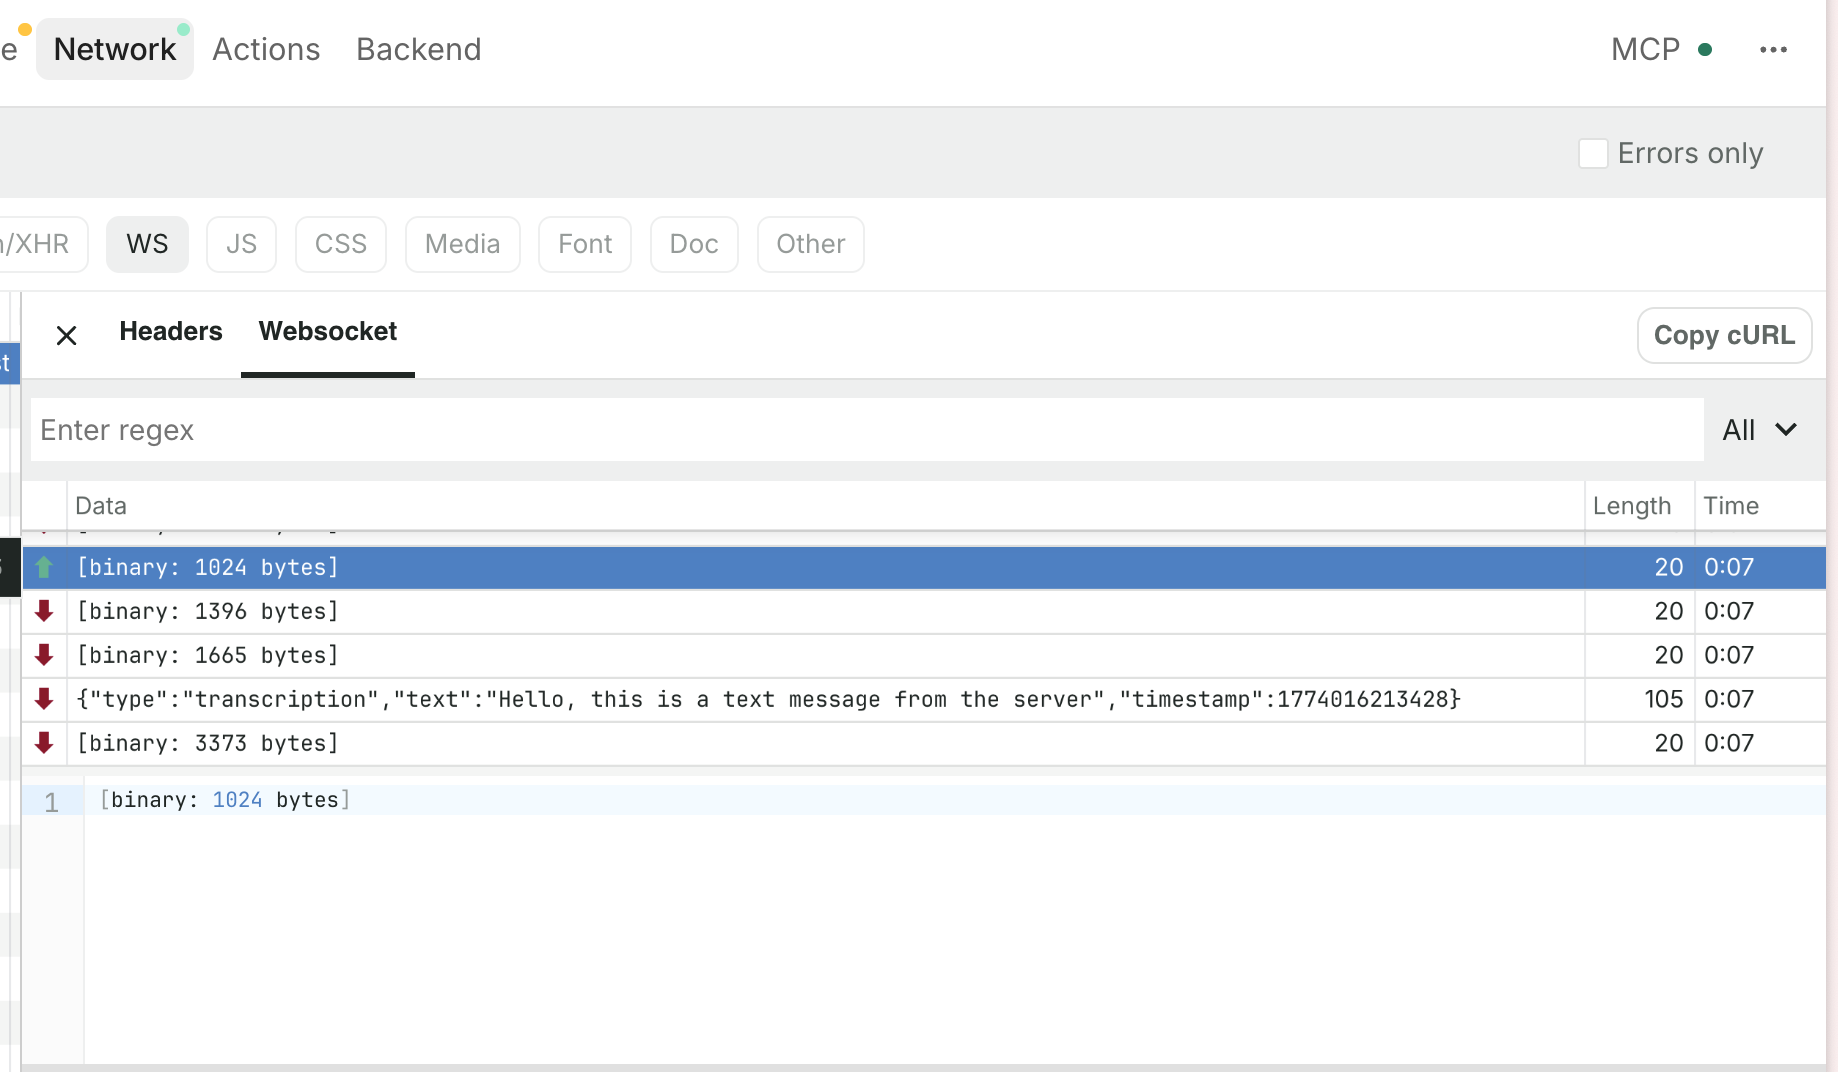Click the red received arrow on 1396 bytes row

44,611
